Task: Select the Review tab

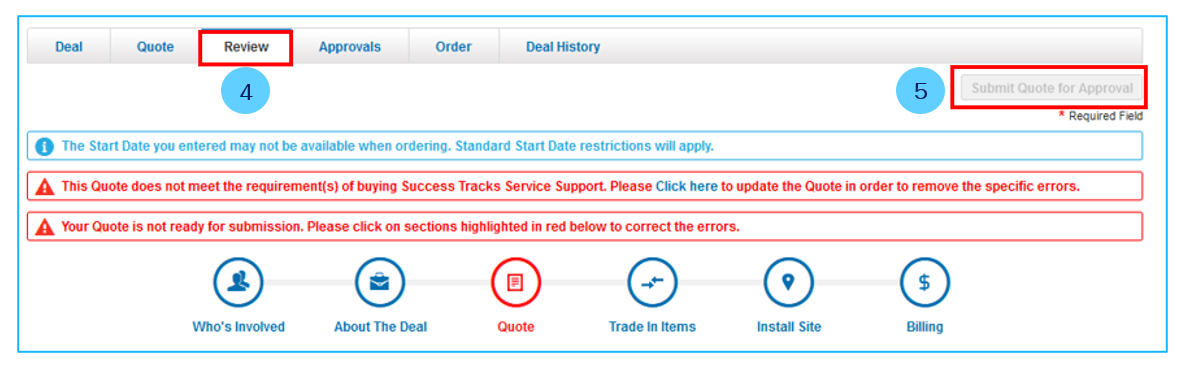Action: pyautogui.click(x=246, y=47)
